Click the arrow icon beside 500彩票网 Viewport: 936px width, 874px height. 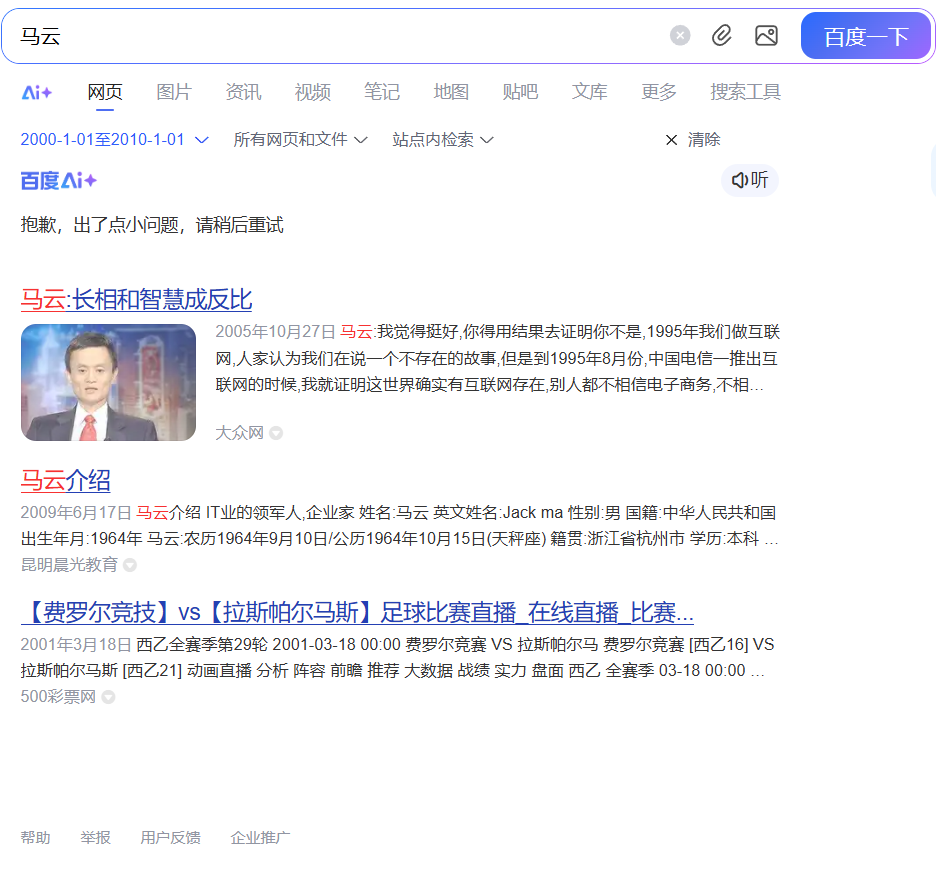108,697
